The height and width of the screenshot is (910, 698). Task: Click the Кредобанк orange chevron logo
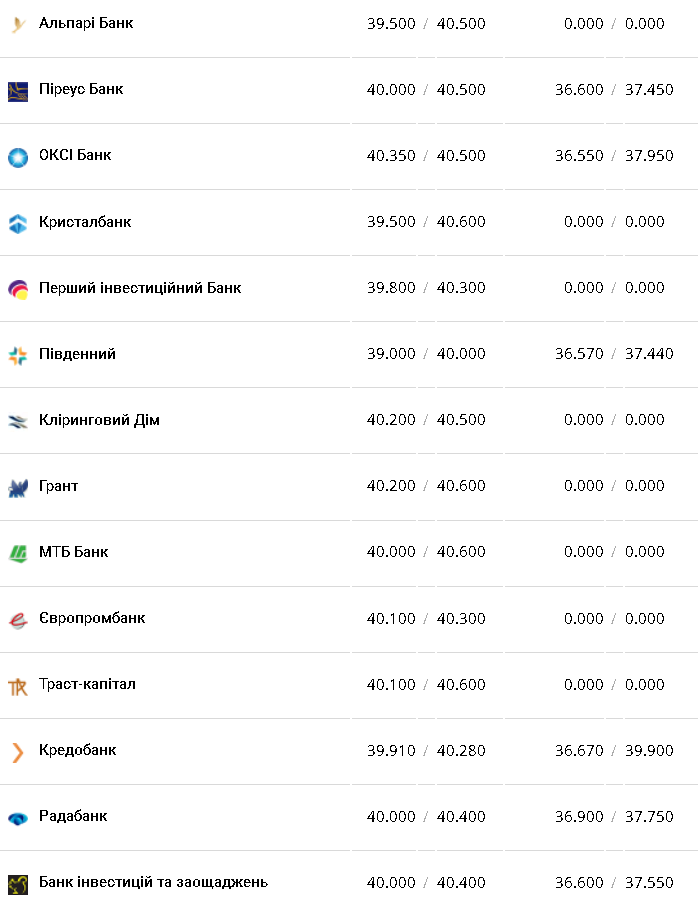[x=18, y=752]
